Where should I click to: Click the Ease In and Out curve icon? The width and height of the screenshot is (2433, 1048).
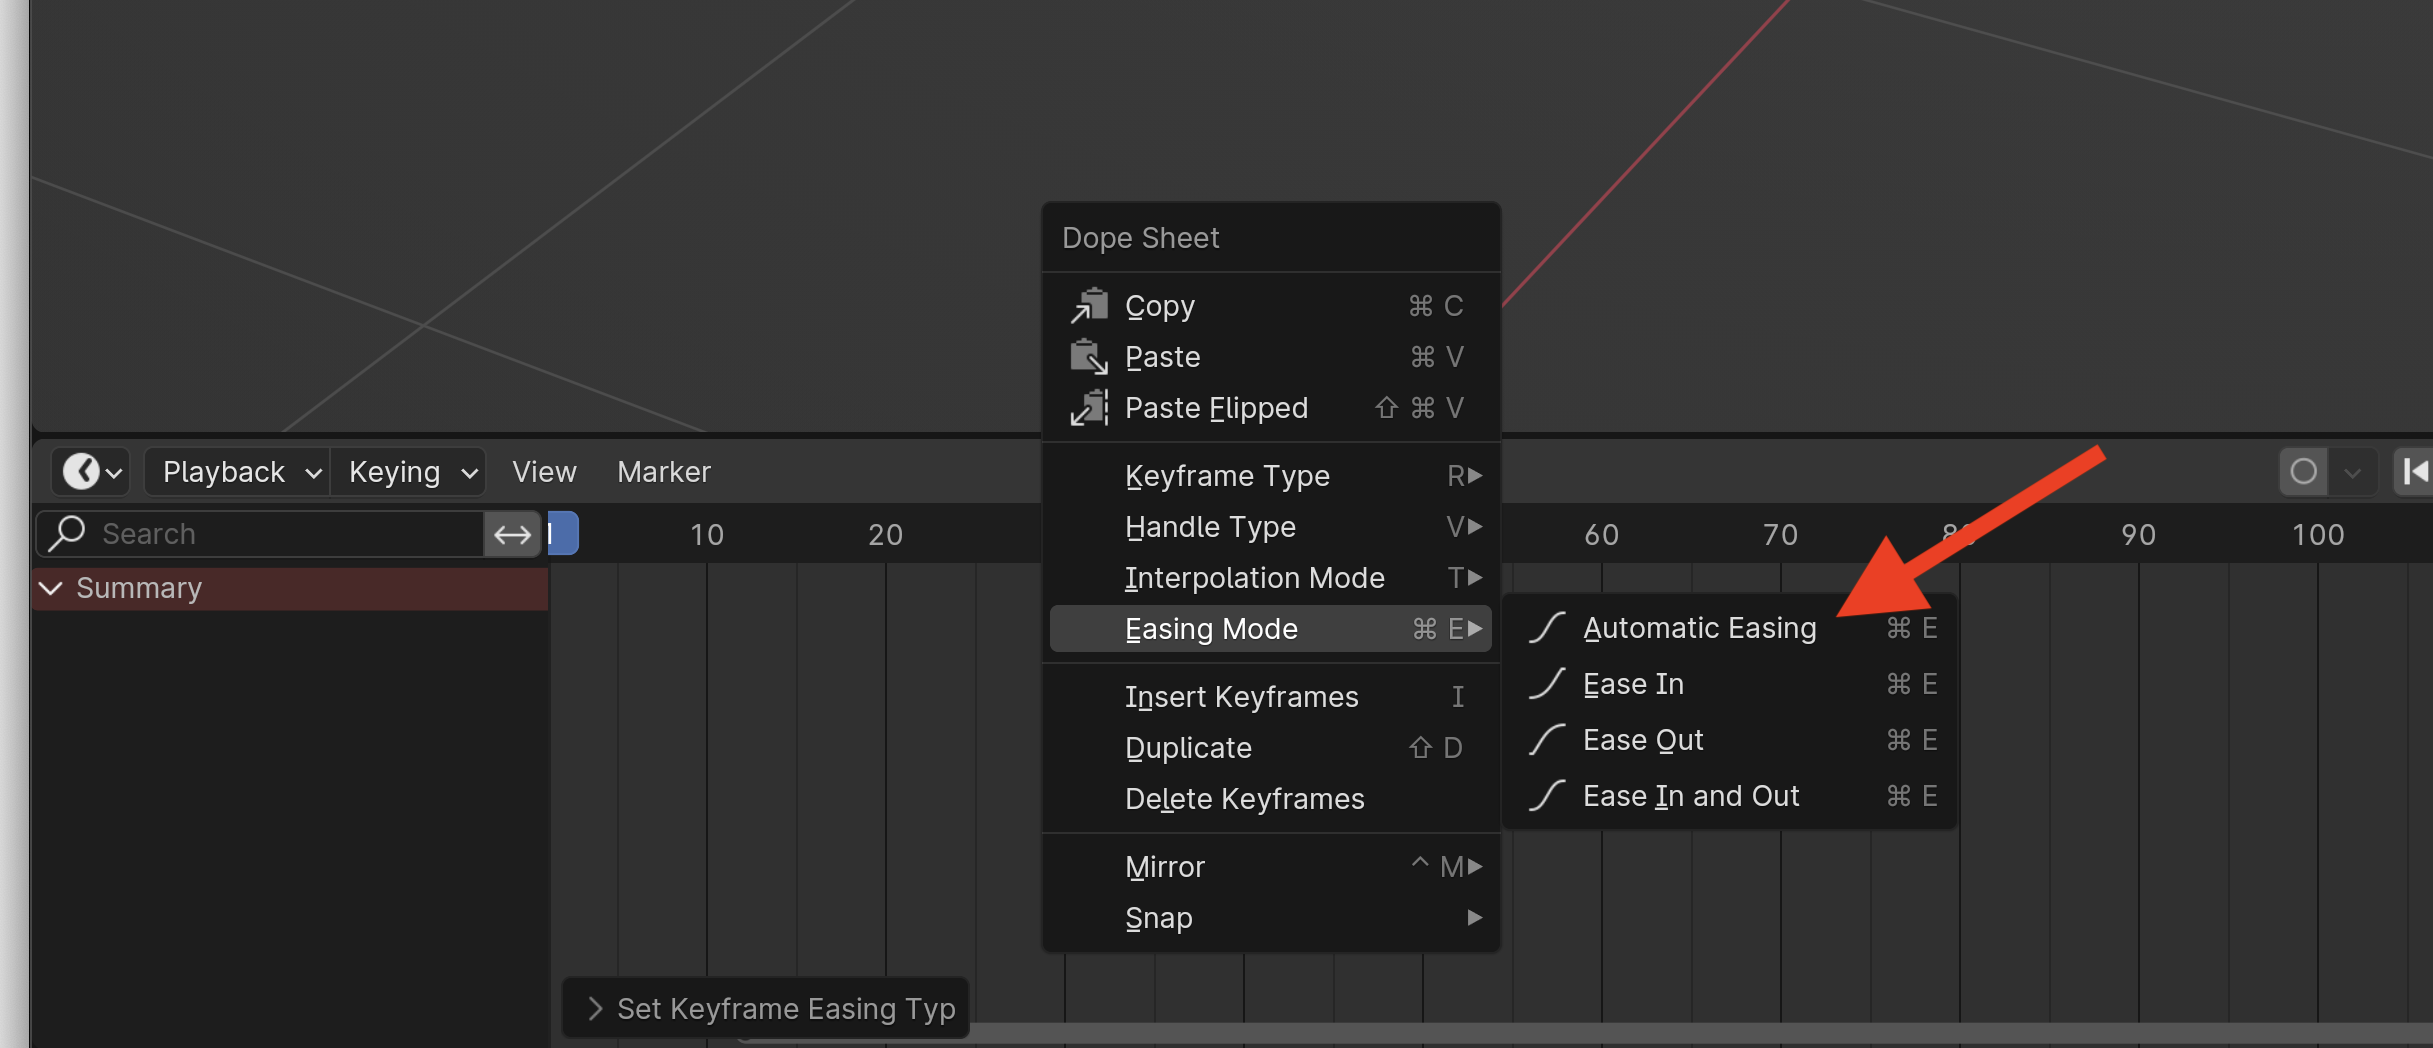point(1547,796)
